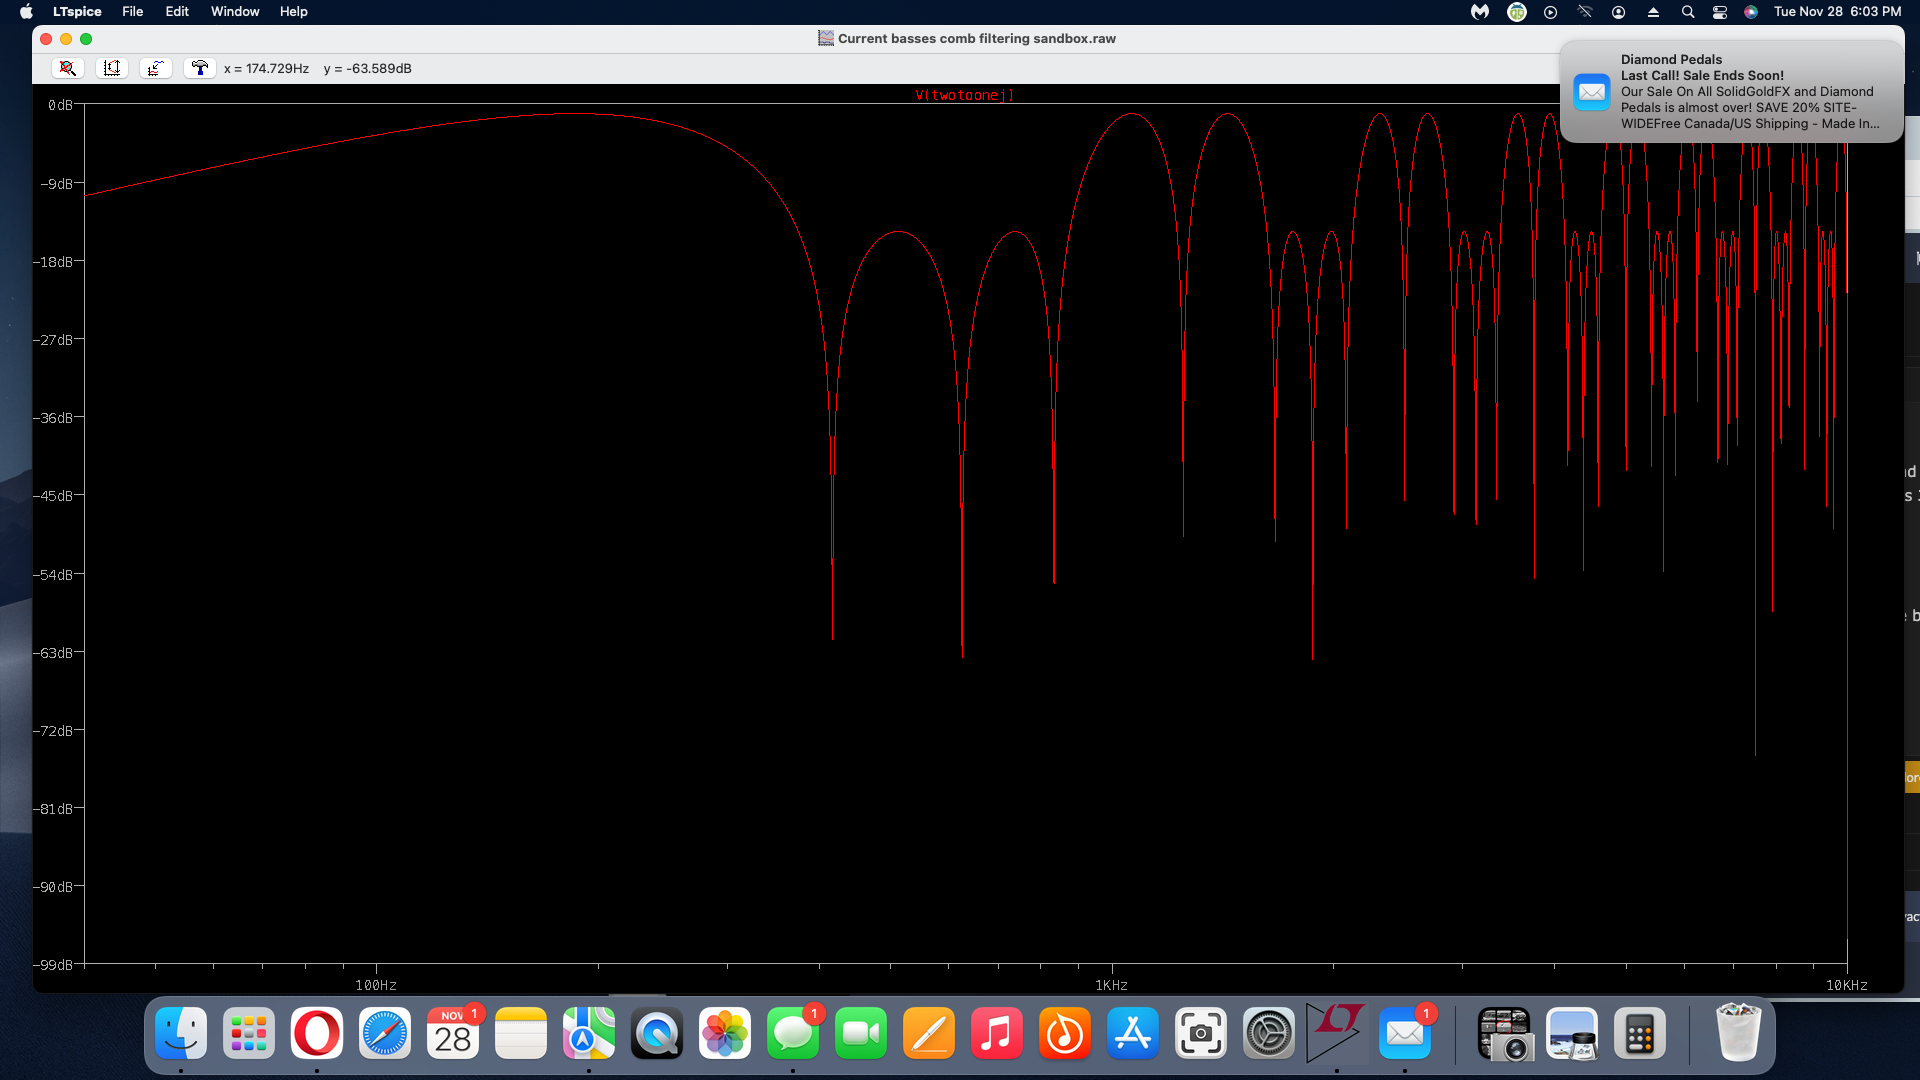Click the V(twotoonej) trace label
This screenshot has height=1080, width=1920.
pyautogui.click(x=964, y=95)
